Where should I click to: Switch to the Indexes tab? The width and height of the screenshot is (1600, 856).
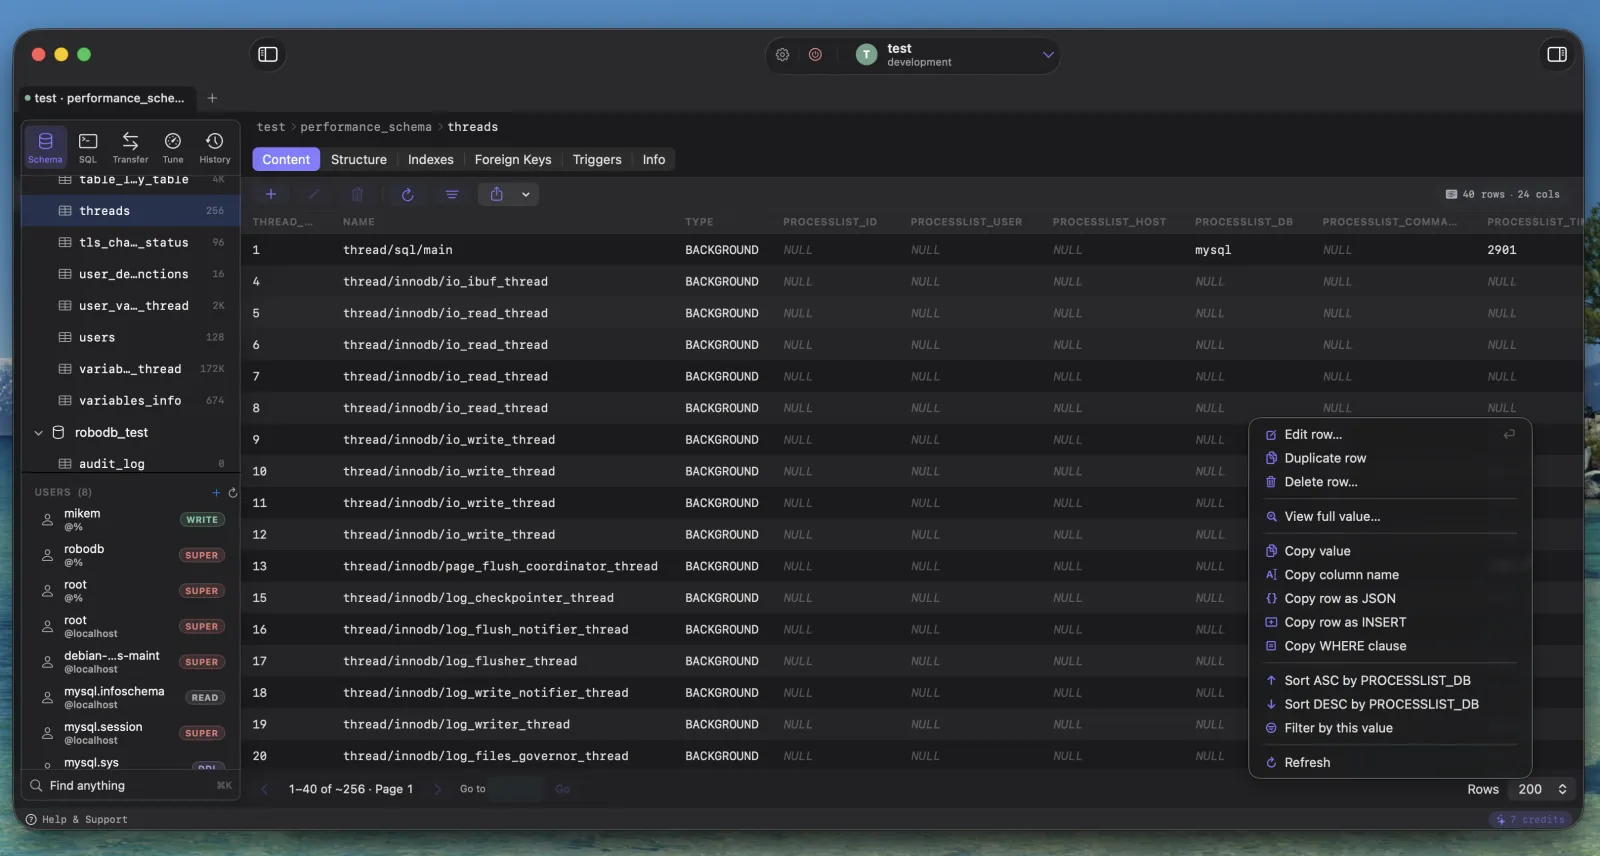(x=431, y=159)
